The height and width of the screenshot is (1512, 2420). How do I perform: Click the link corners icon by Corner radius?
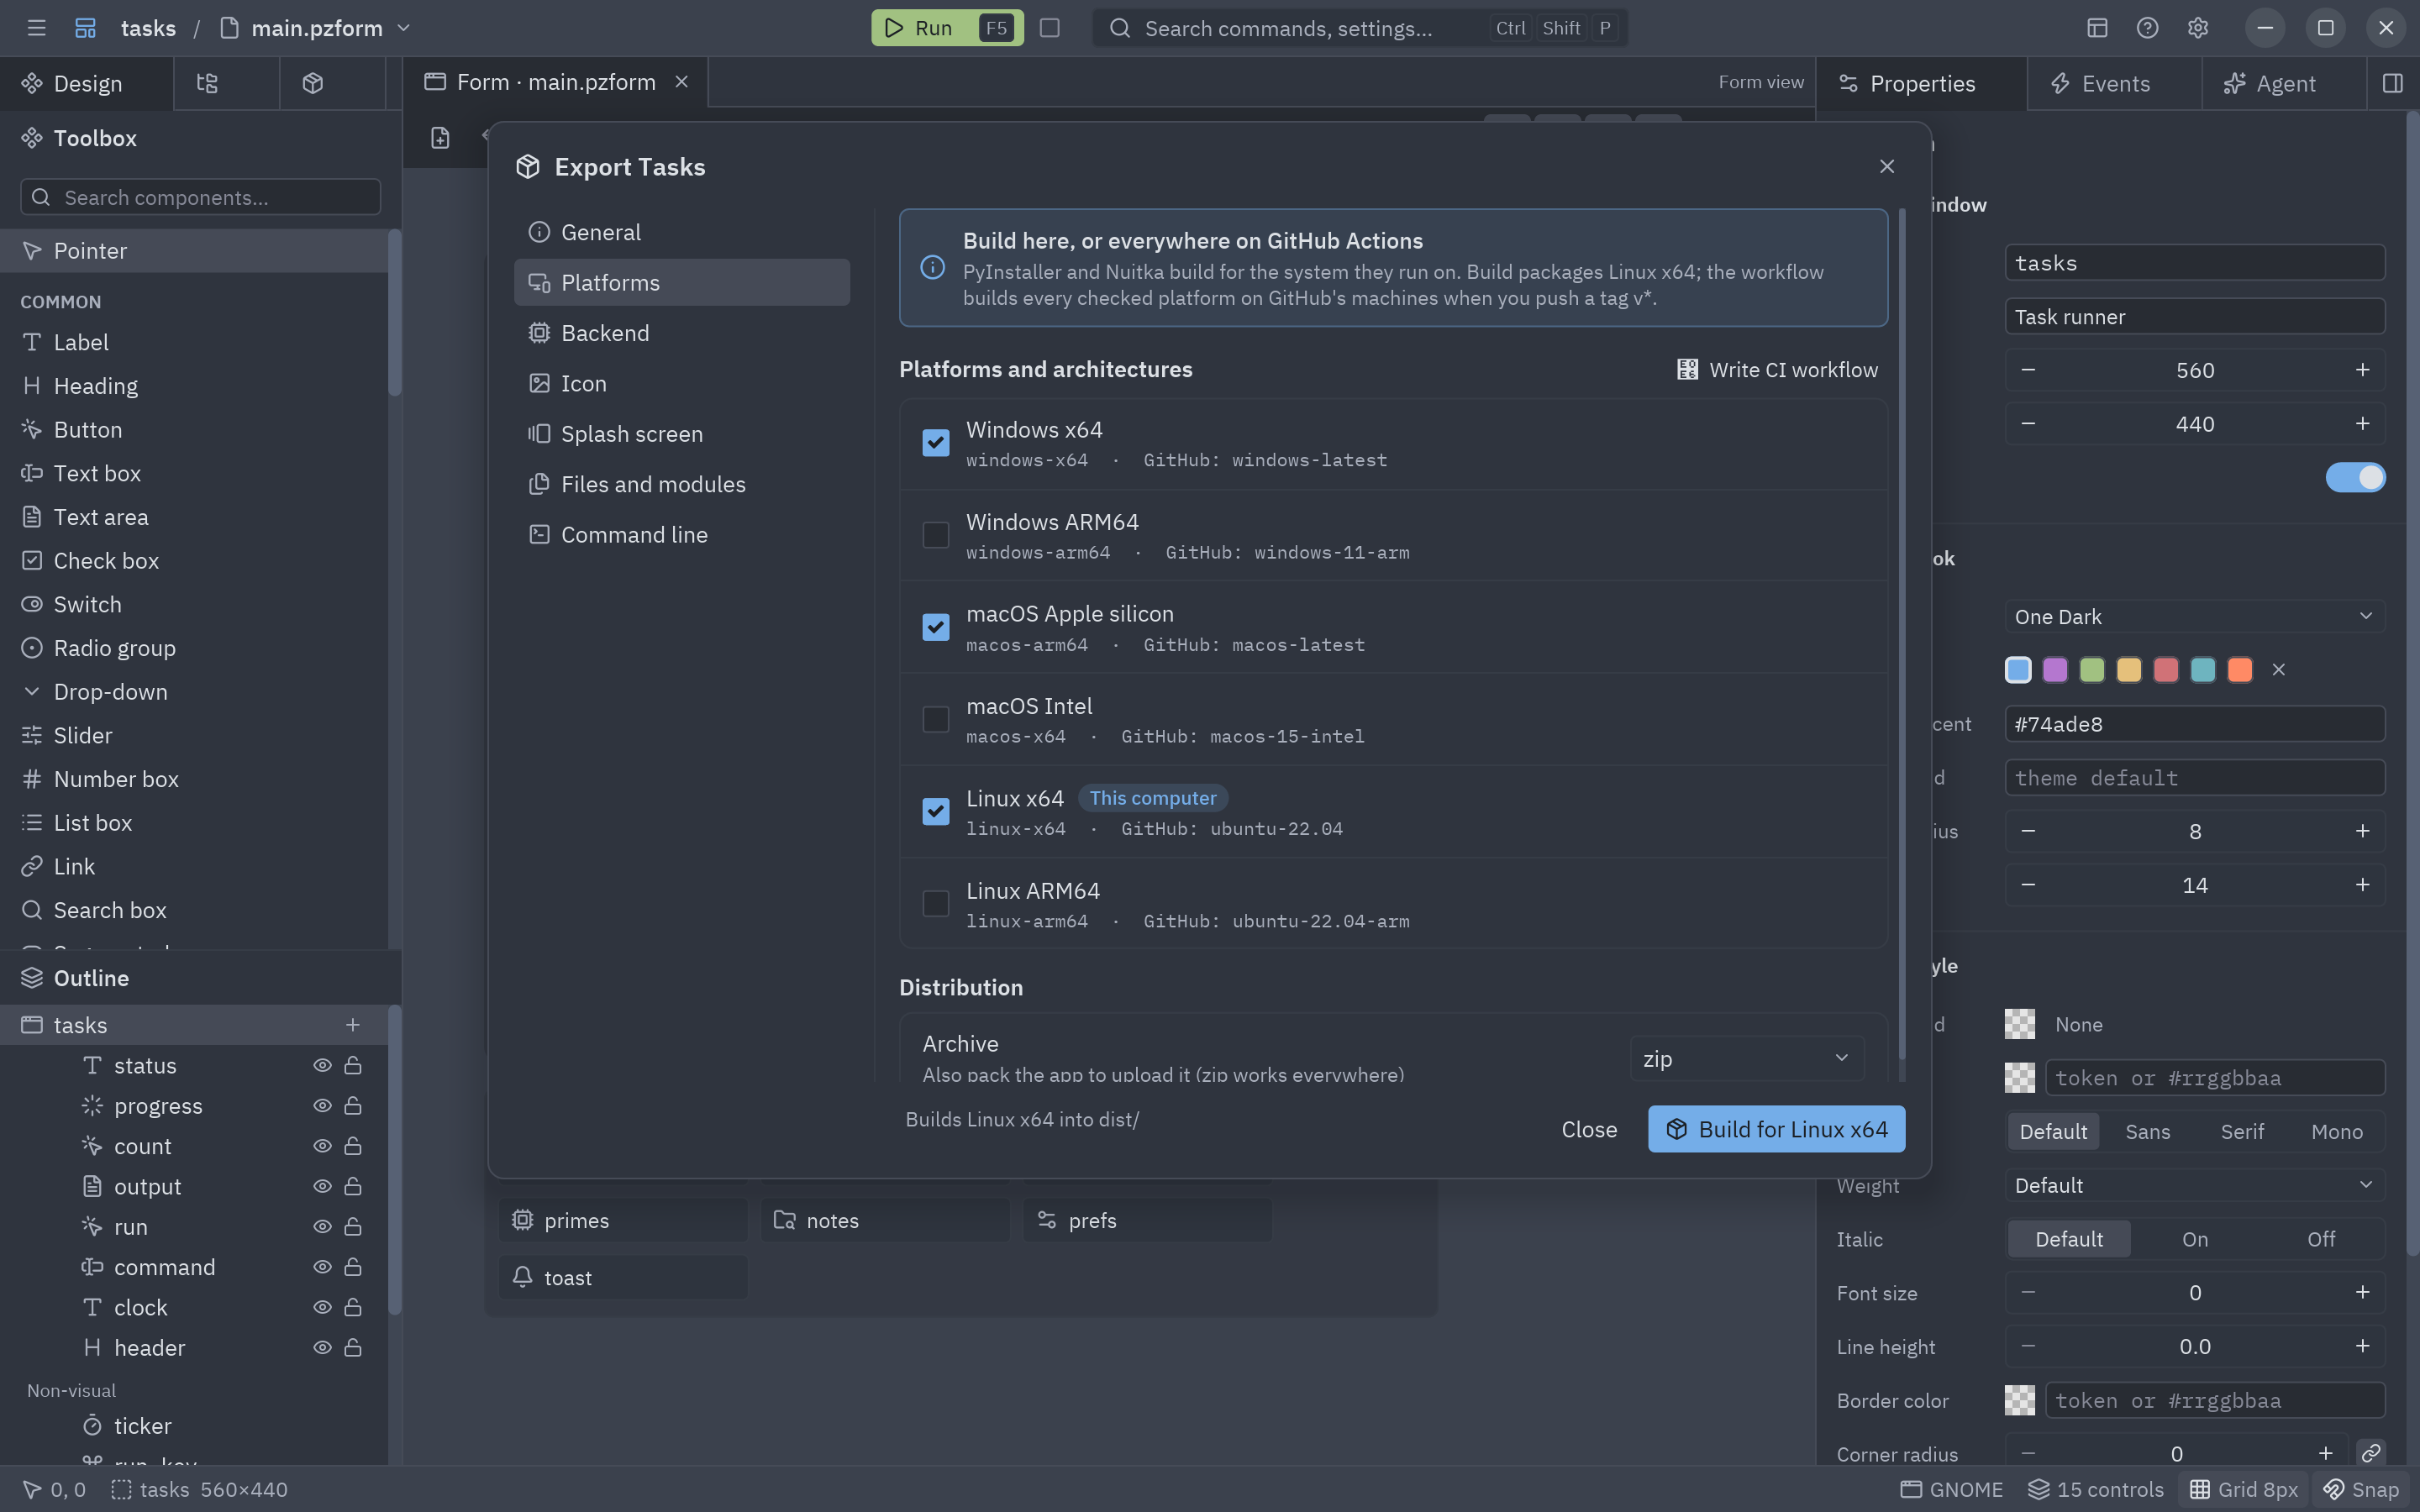pyautogui.click(x=2371, y=1453)
